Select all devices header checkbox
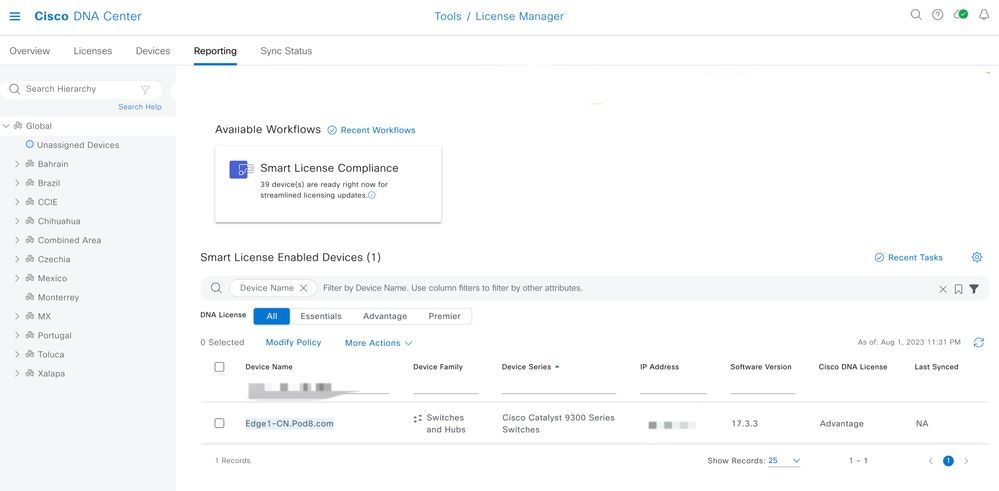This screenshot has height=491, width=999. [x=219, y=367]
